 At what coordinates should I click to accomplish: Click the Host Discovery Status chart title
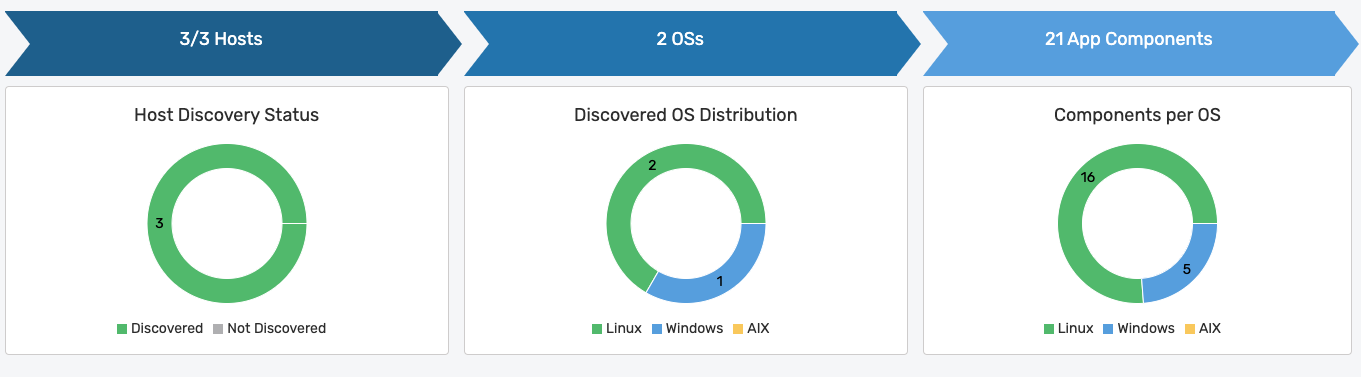(227, 115)
